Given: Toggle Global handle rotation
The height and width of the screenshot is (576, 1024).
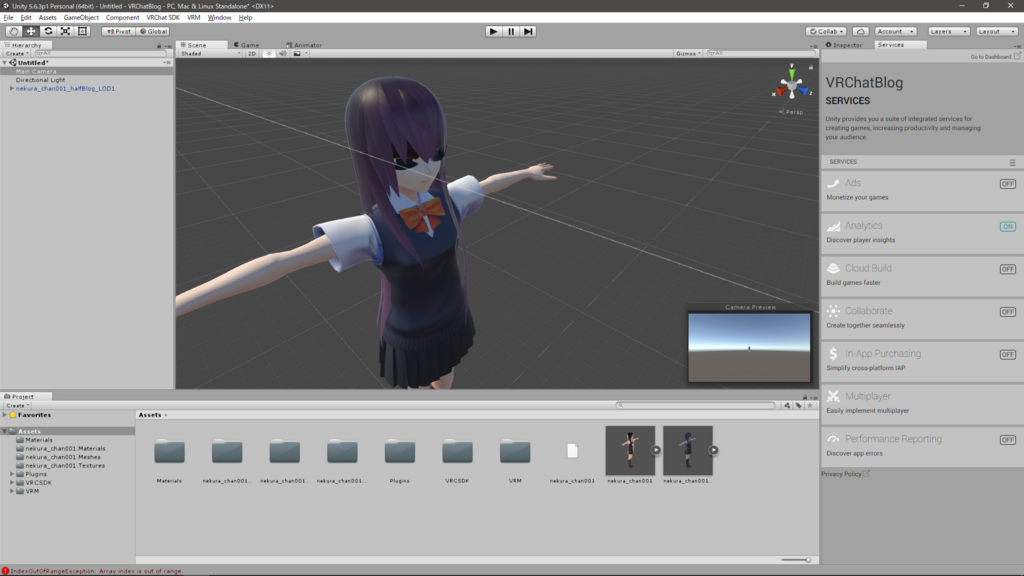Looking at the screenshot, I should 153,31.
